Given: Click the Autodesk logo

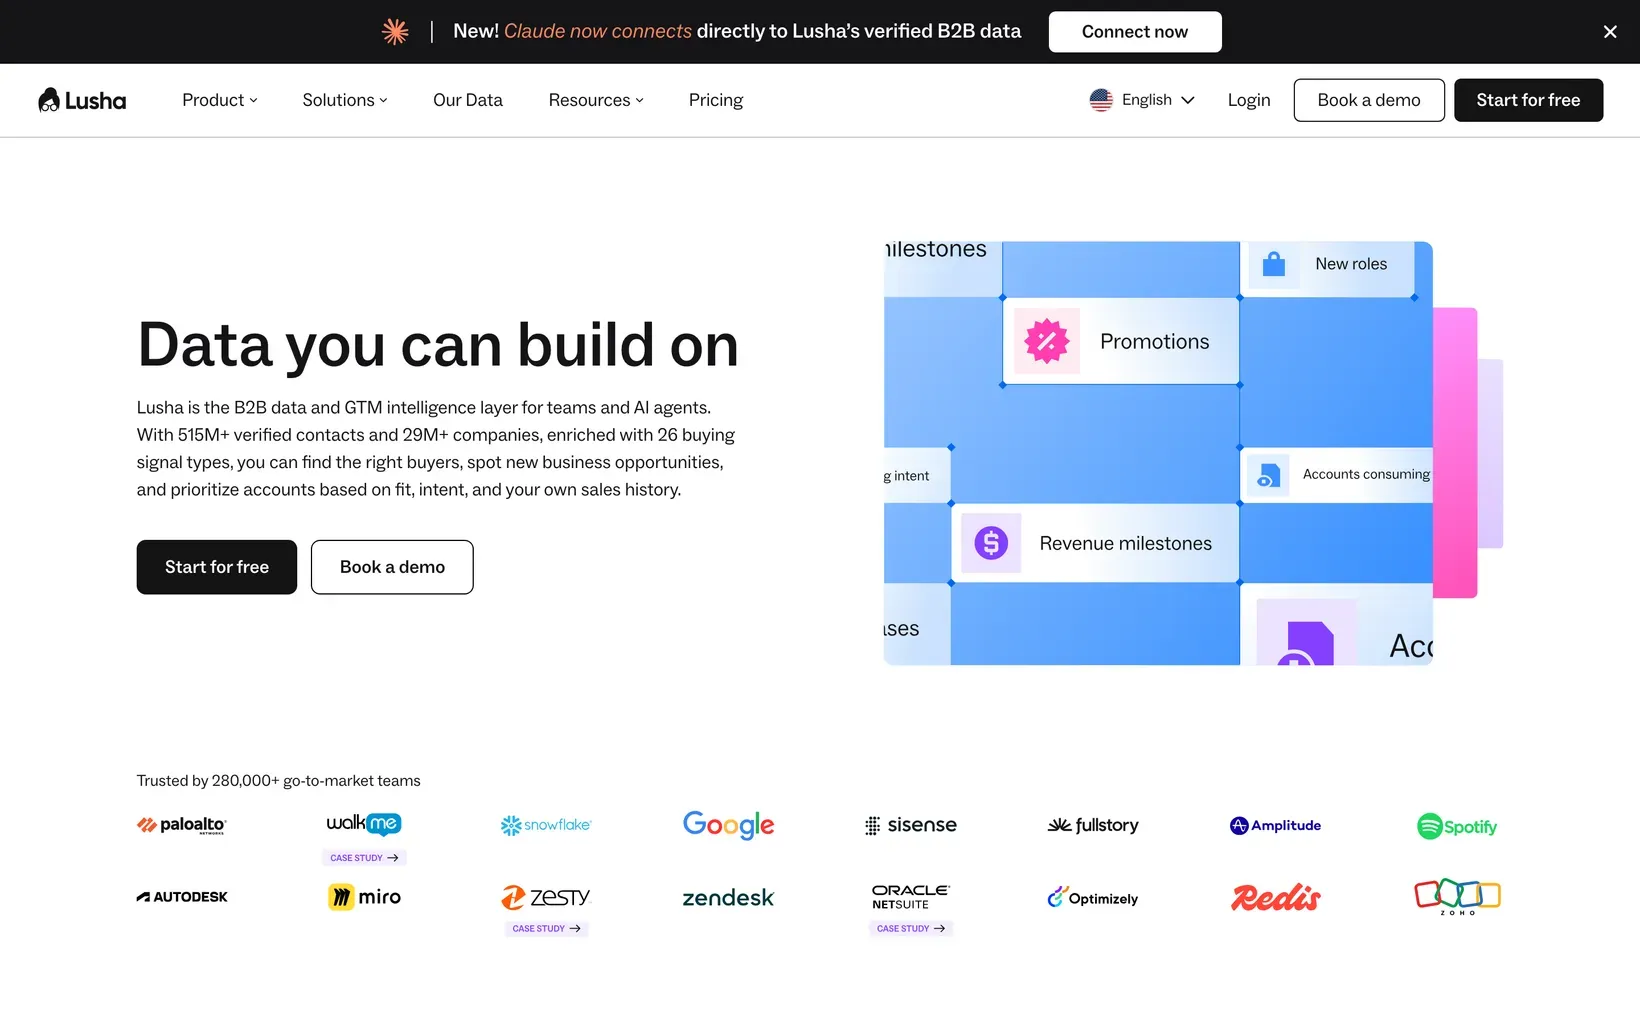Looking at the screenshot, I should pyautogui.click(x=182, y=897).
